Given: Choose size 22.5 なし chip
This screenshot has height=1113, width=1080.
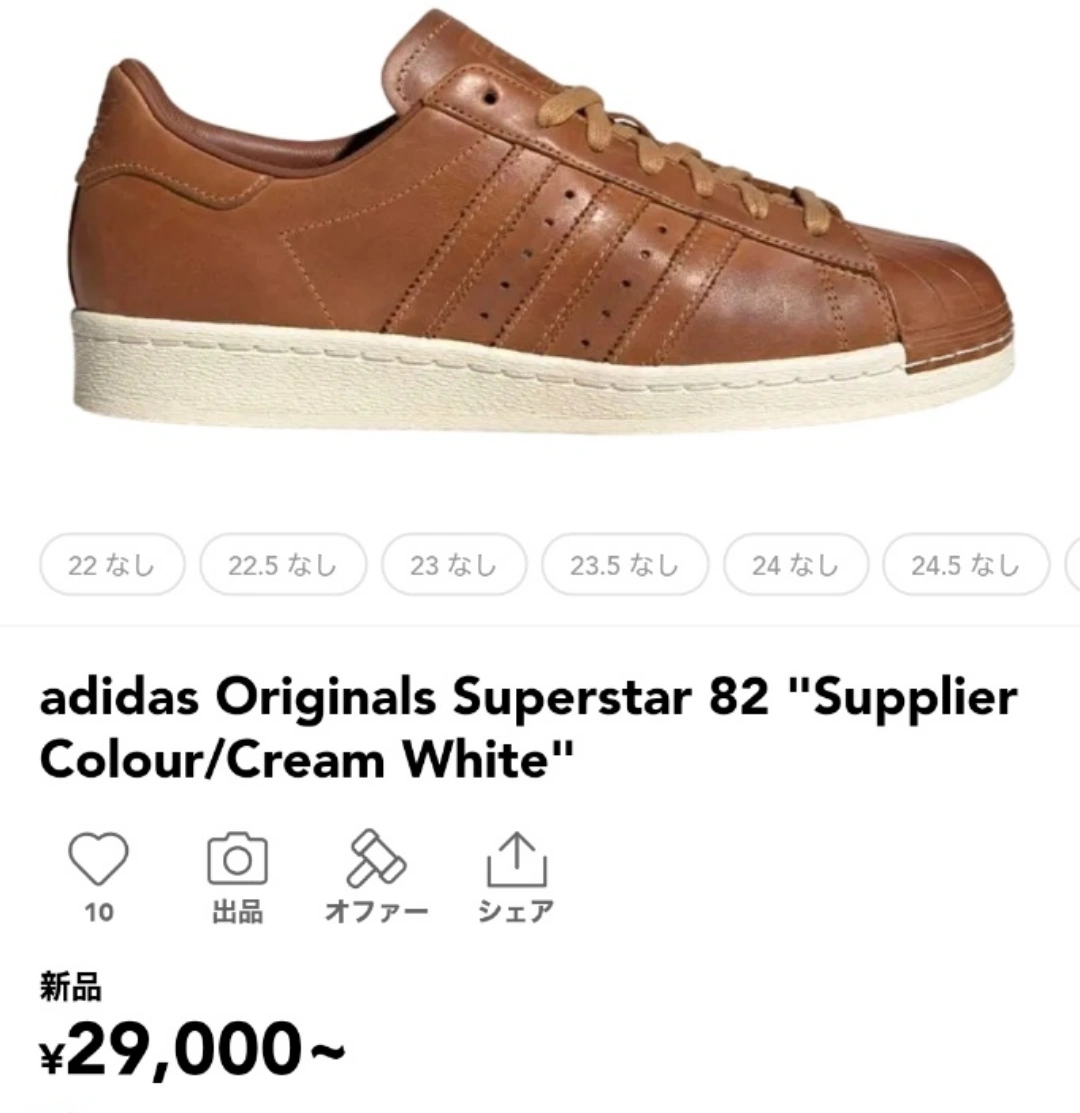Looking at the screenshot, I should point(283,565).
